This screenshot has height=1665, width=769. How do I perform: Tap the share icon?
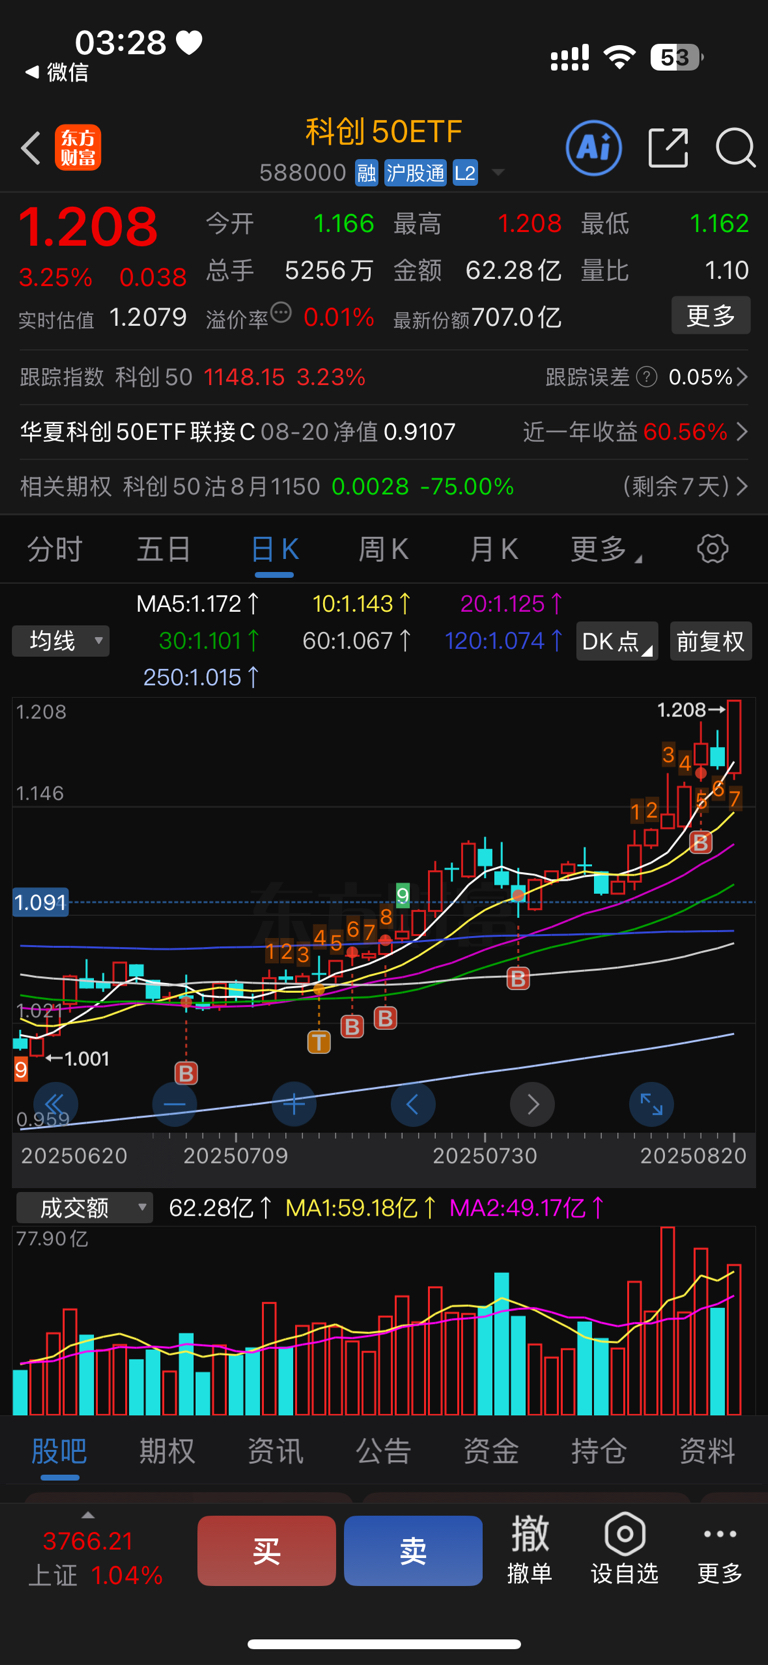point(668,148)
